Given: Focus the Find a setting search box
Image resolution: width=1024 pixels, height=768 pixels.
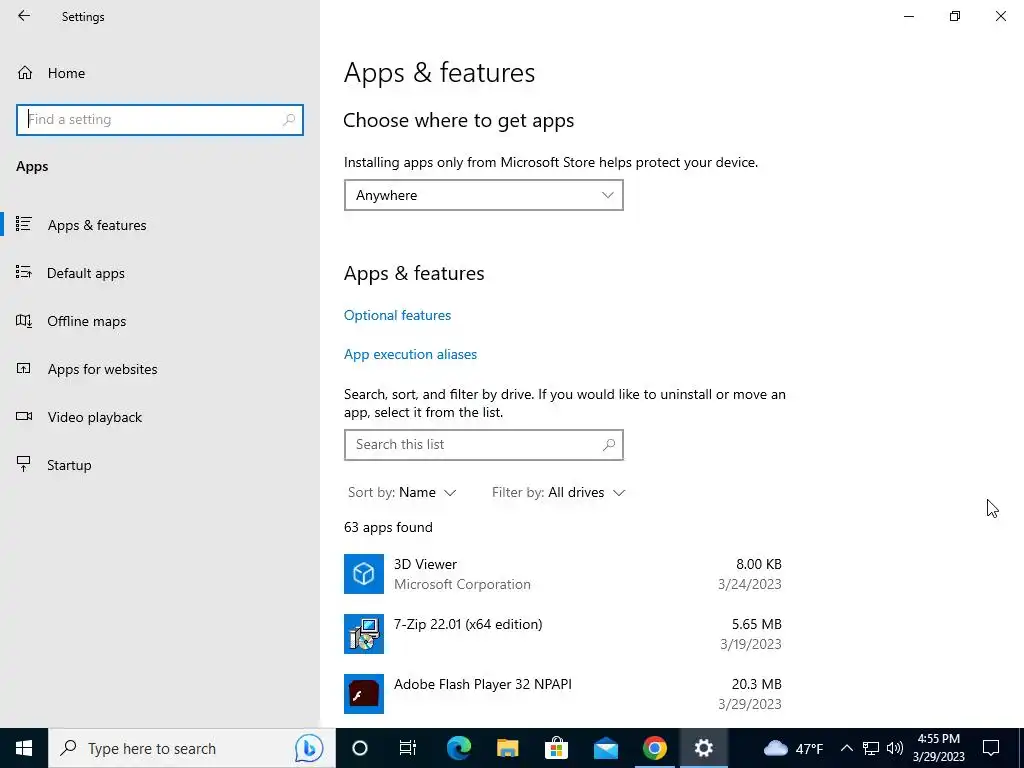Looking at the screenshot, I should tap(160, 120).
